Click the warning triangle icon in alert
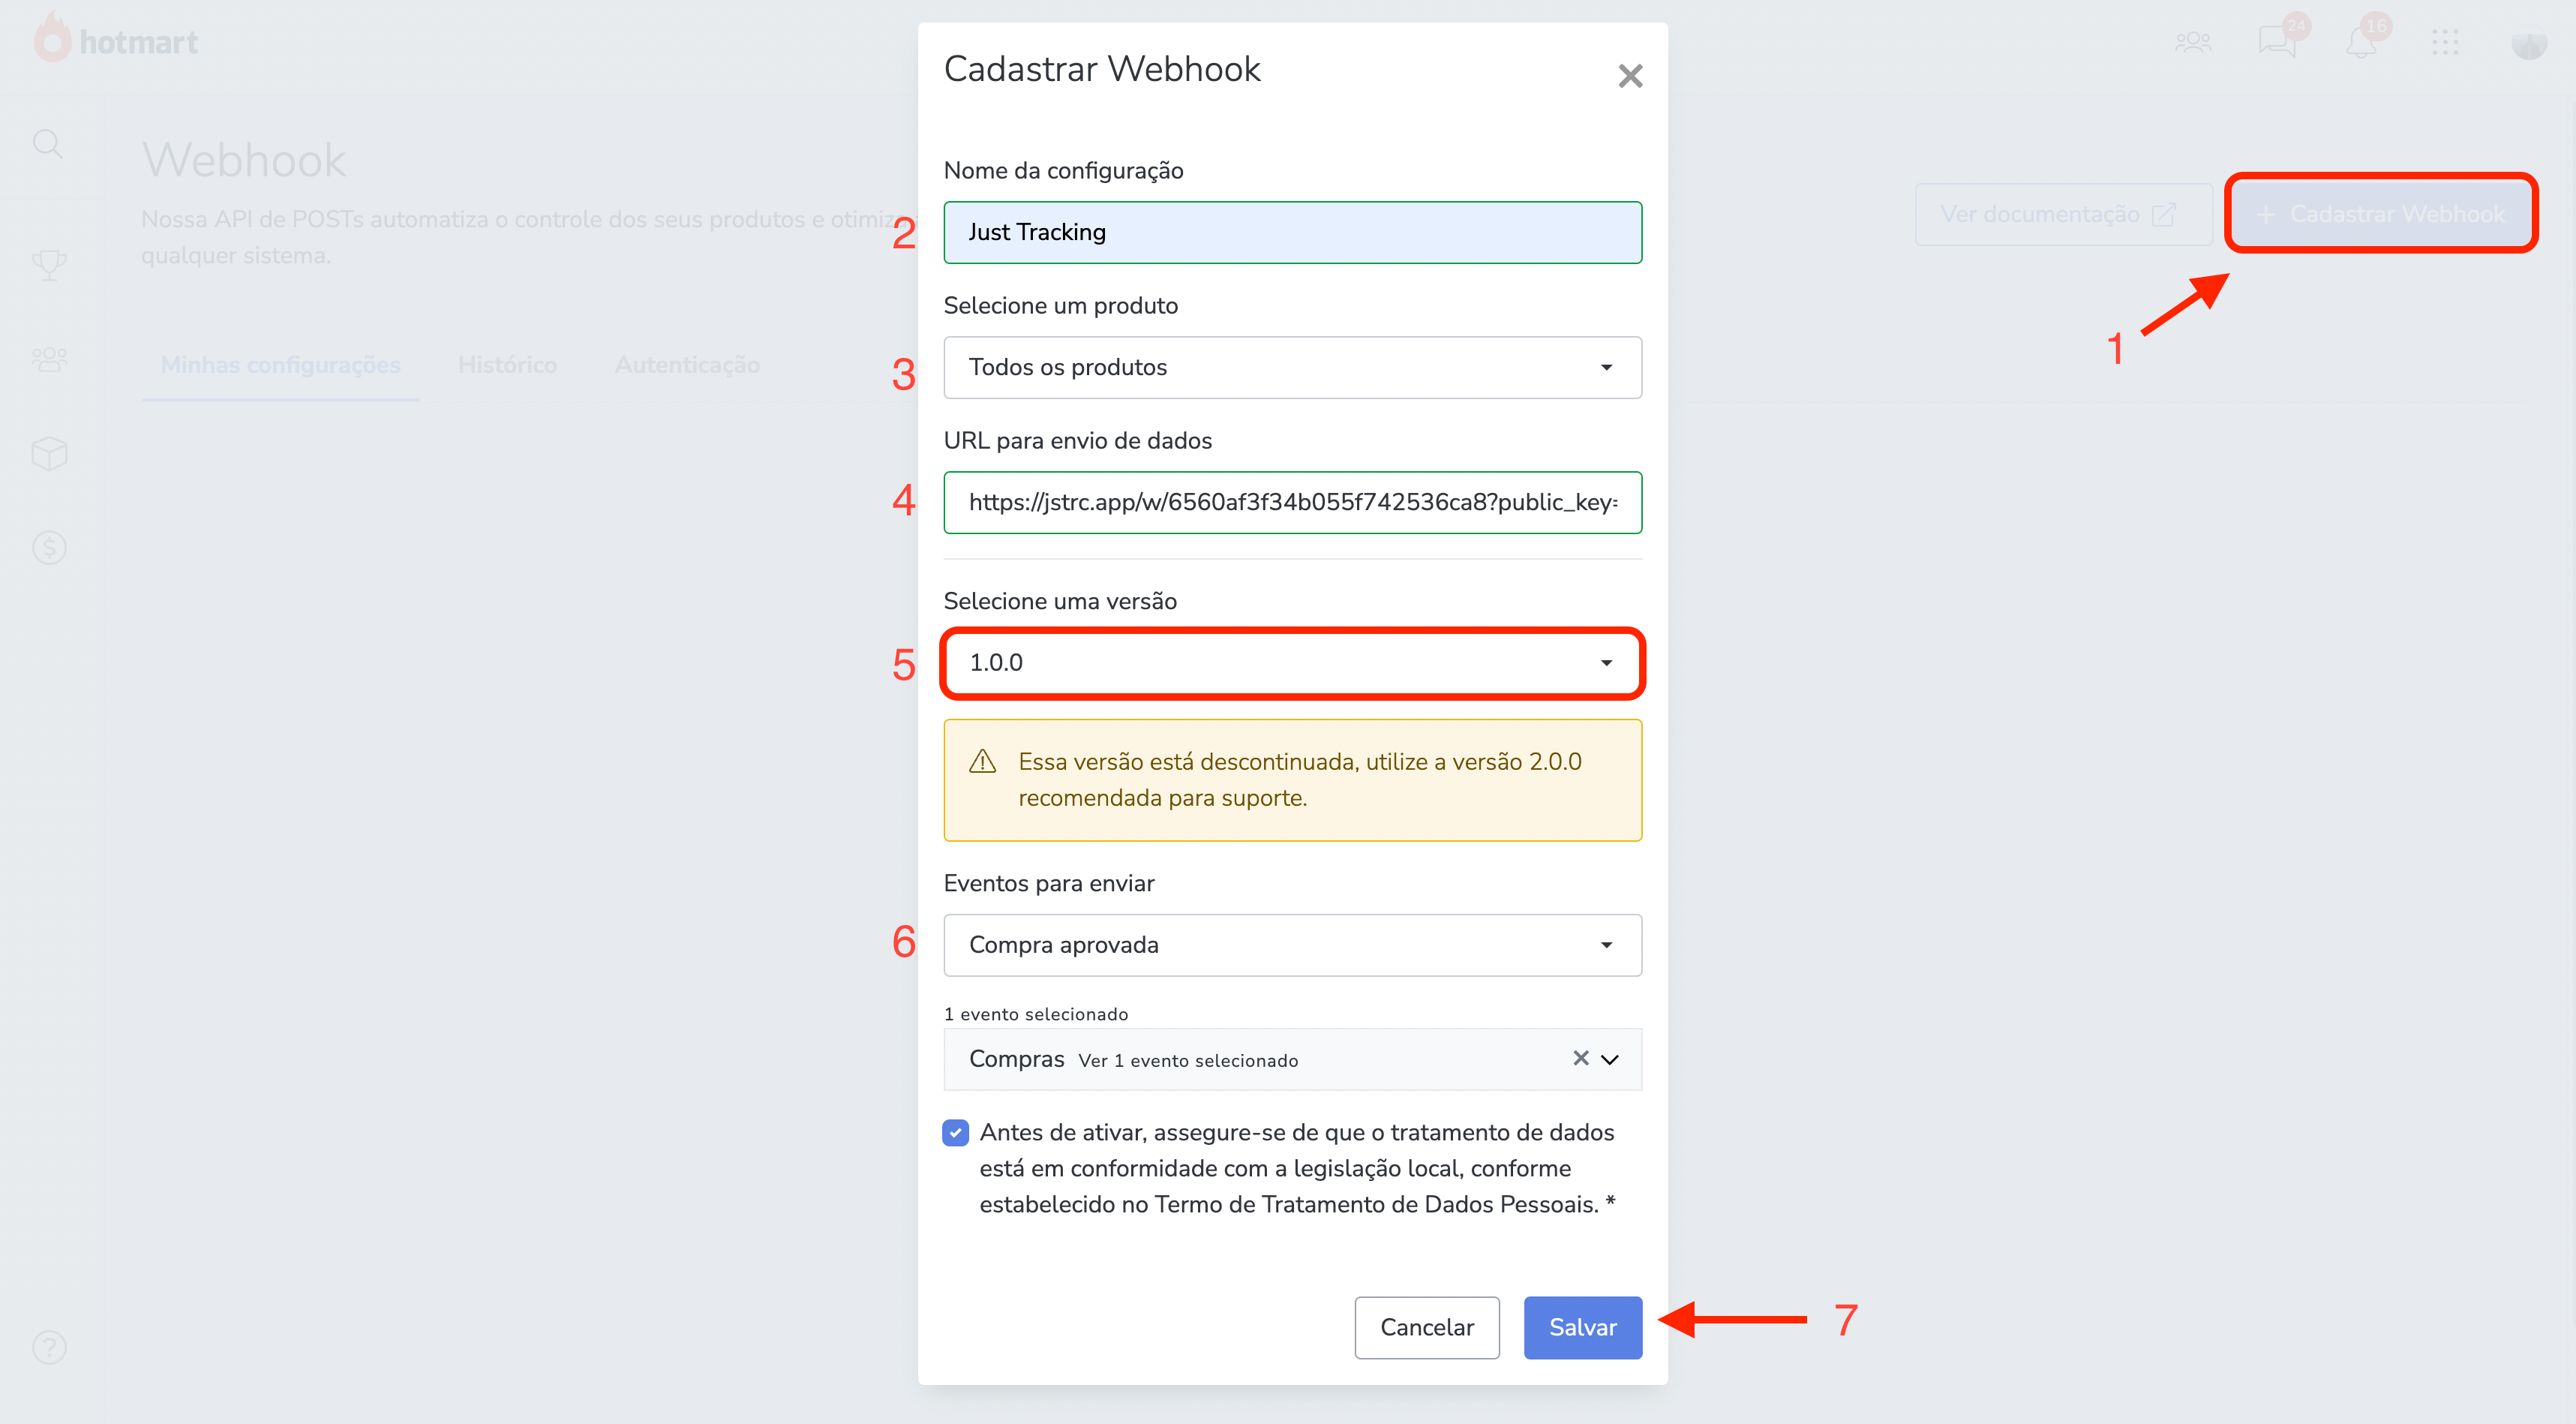 pos(982,762)
